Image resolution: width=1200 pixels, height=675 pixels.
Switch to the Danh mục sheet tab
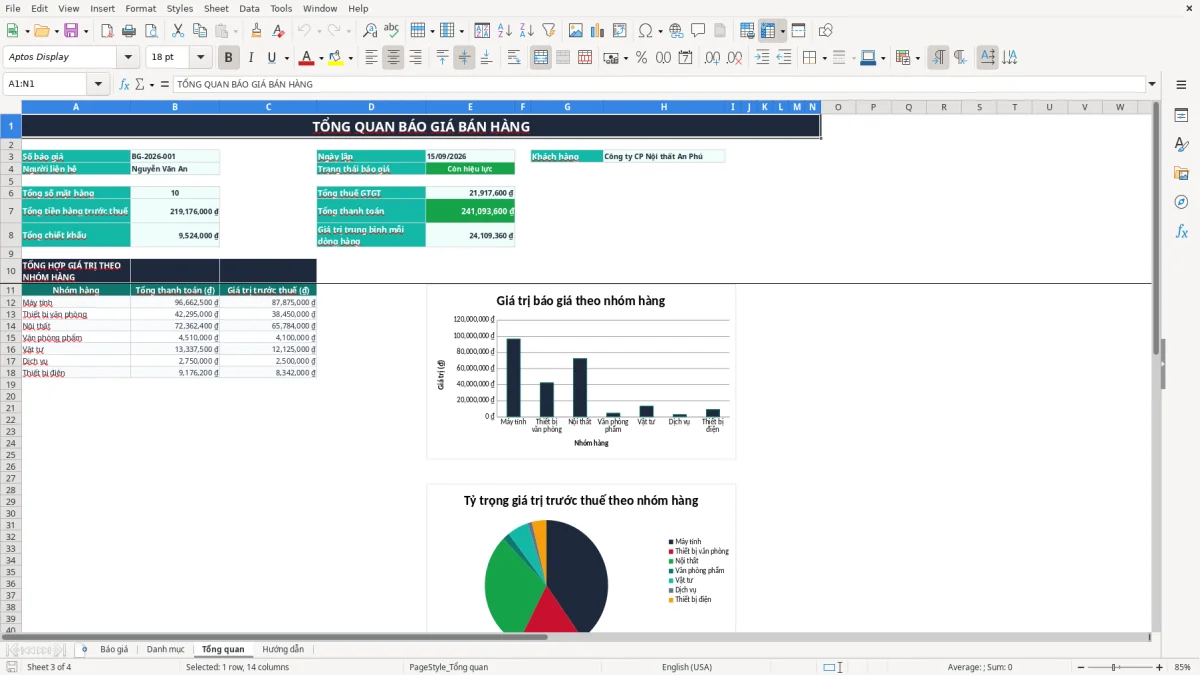[165, 649]
